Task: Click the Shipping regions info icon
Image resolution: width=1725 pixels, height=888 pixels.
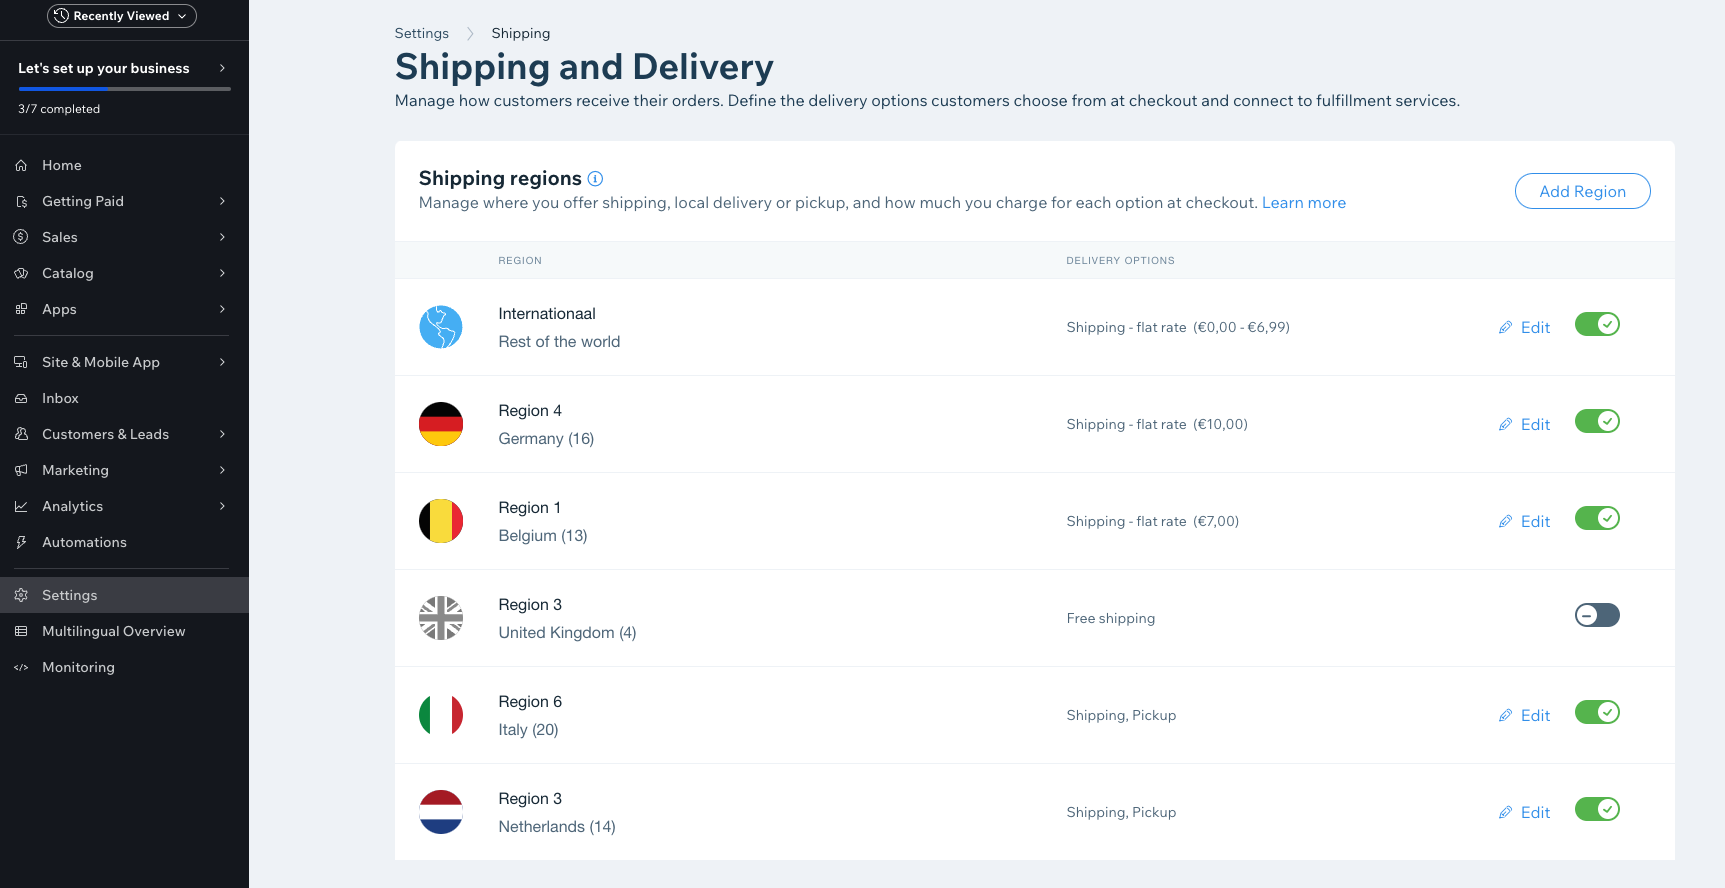Action: pyautogui.click(x=595, y=179)
